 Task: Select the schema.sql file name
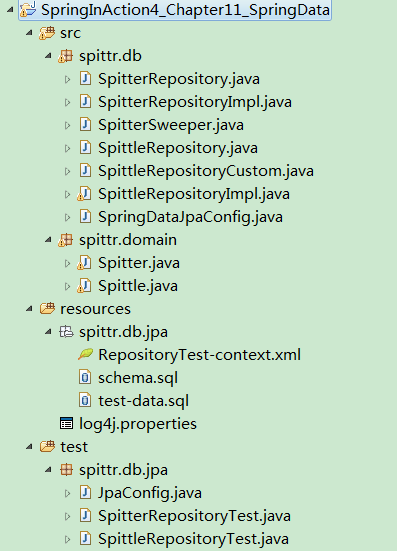point(138,378)
